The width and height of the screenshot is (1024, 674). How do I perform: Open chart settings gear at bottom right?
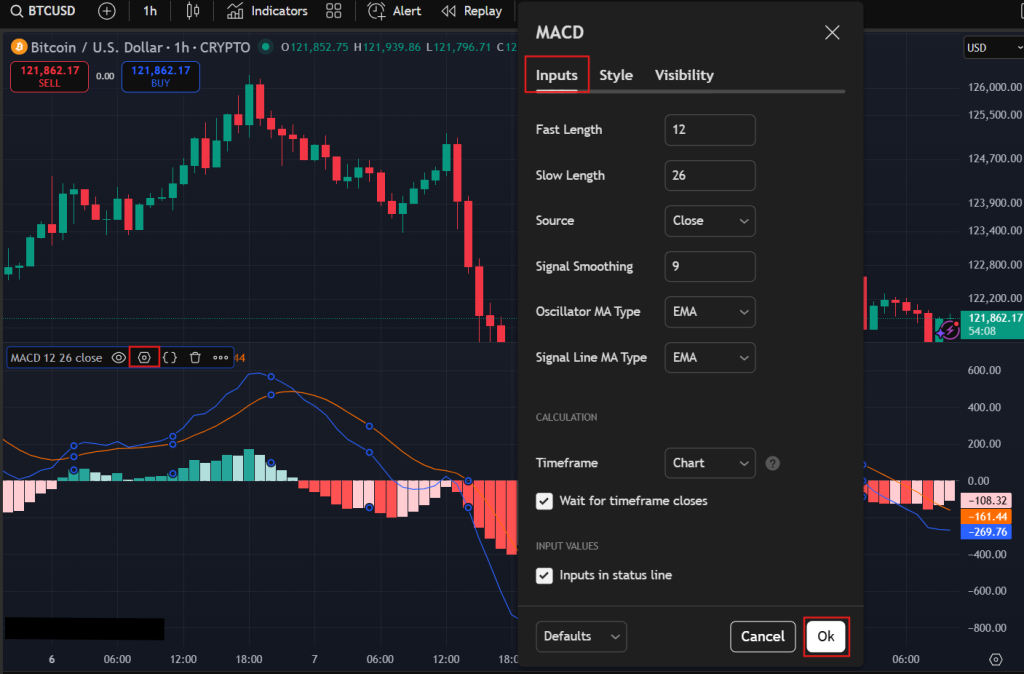[995, 660]
